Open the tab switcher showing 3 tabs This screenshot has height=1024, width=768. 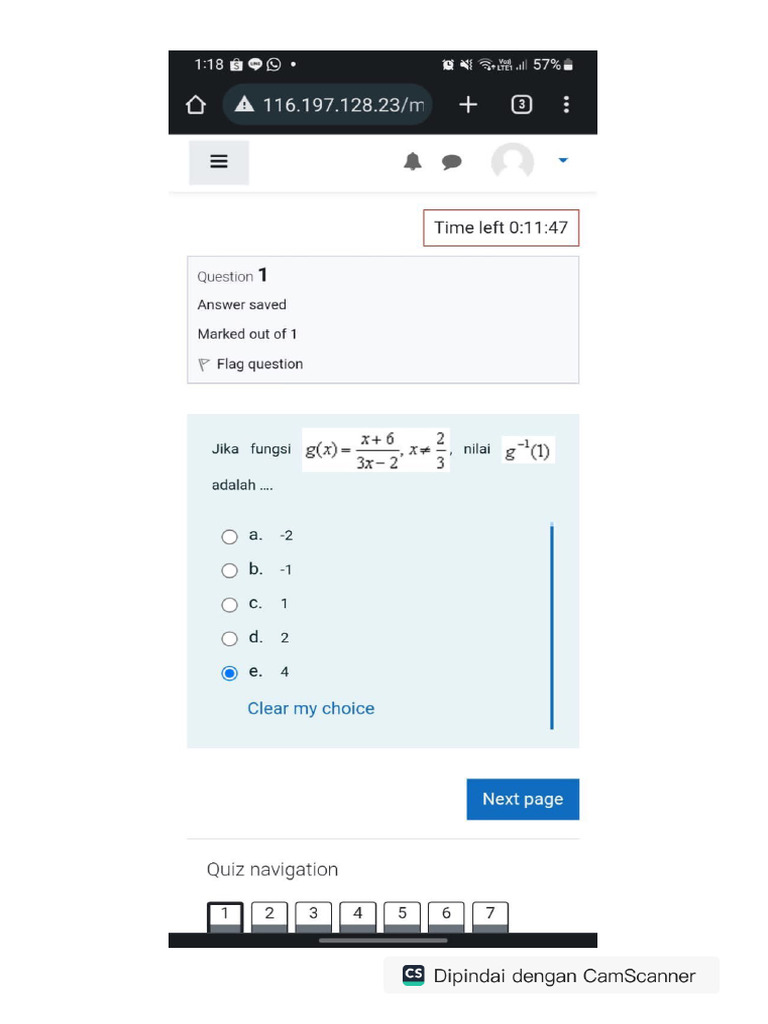[x=521, y=105]
